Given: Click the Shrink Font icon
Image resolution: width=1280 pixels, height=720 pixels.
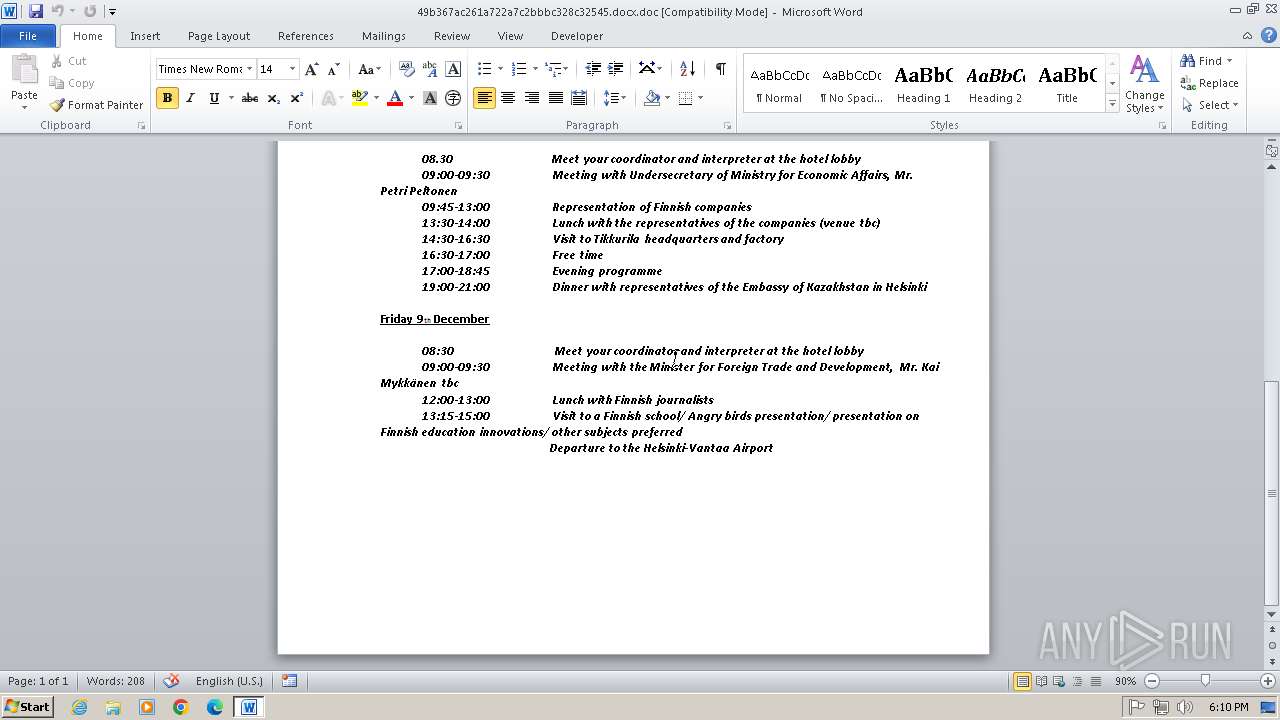Looking at the screenshot, I should [x=334, y=69].
